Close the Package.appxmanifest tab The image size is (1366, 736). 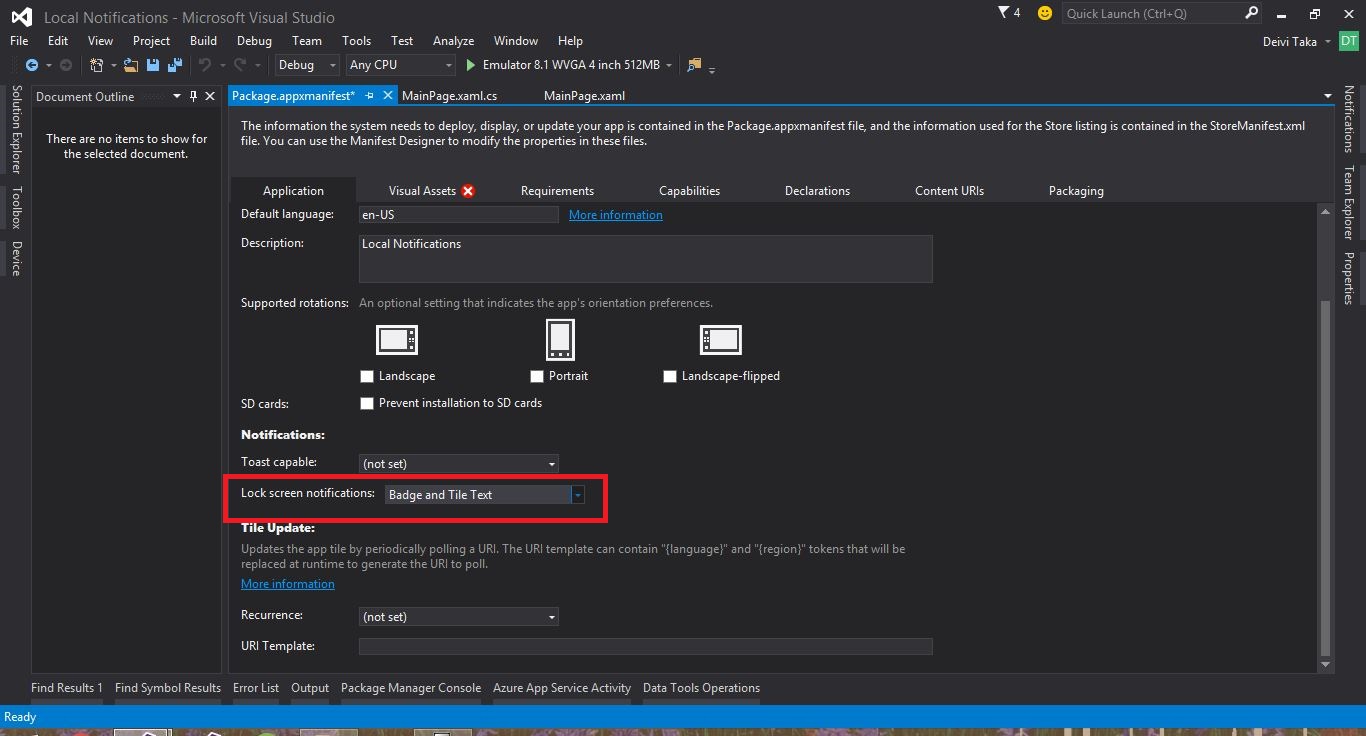387,96
